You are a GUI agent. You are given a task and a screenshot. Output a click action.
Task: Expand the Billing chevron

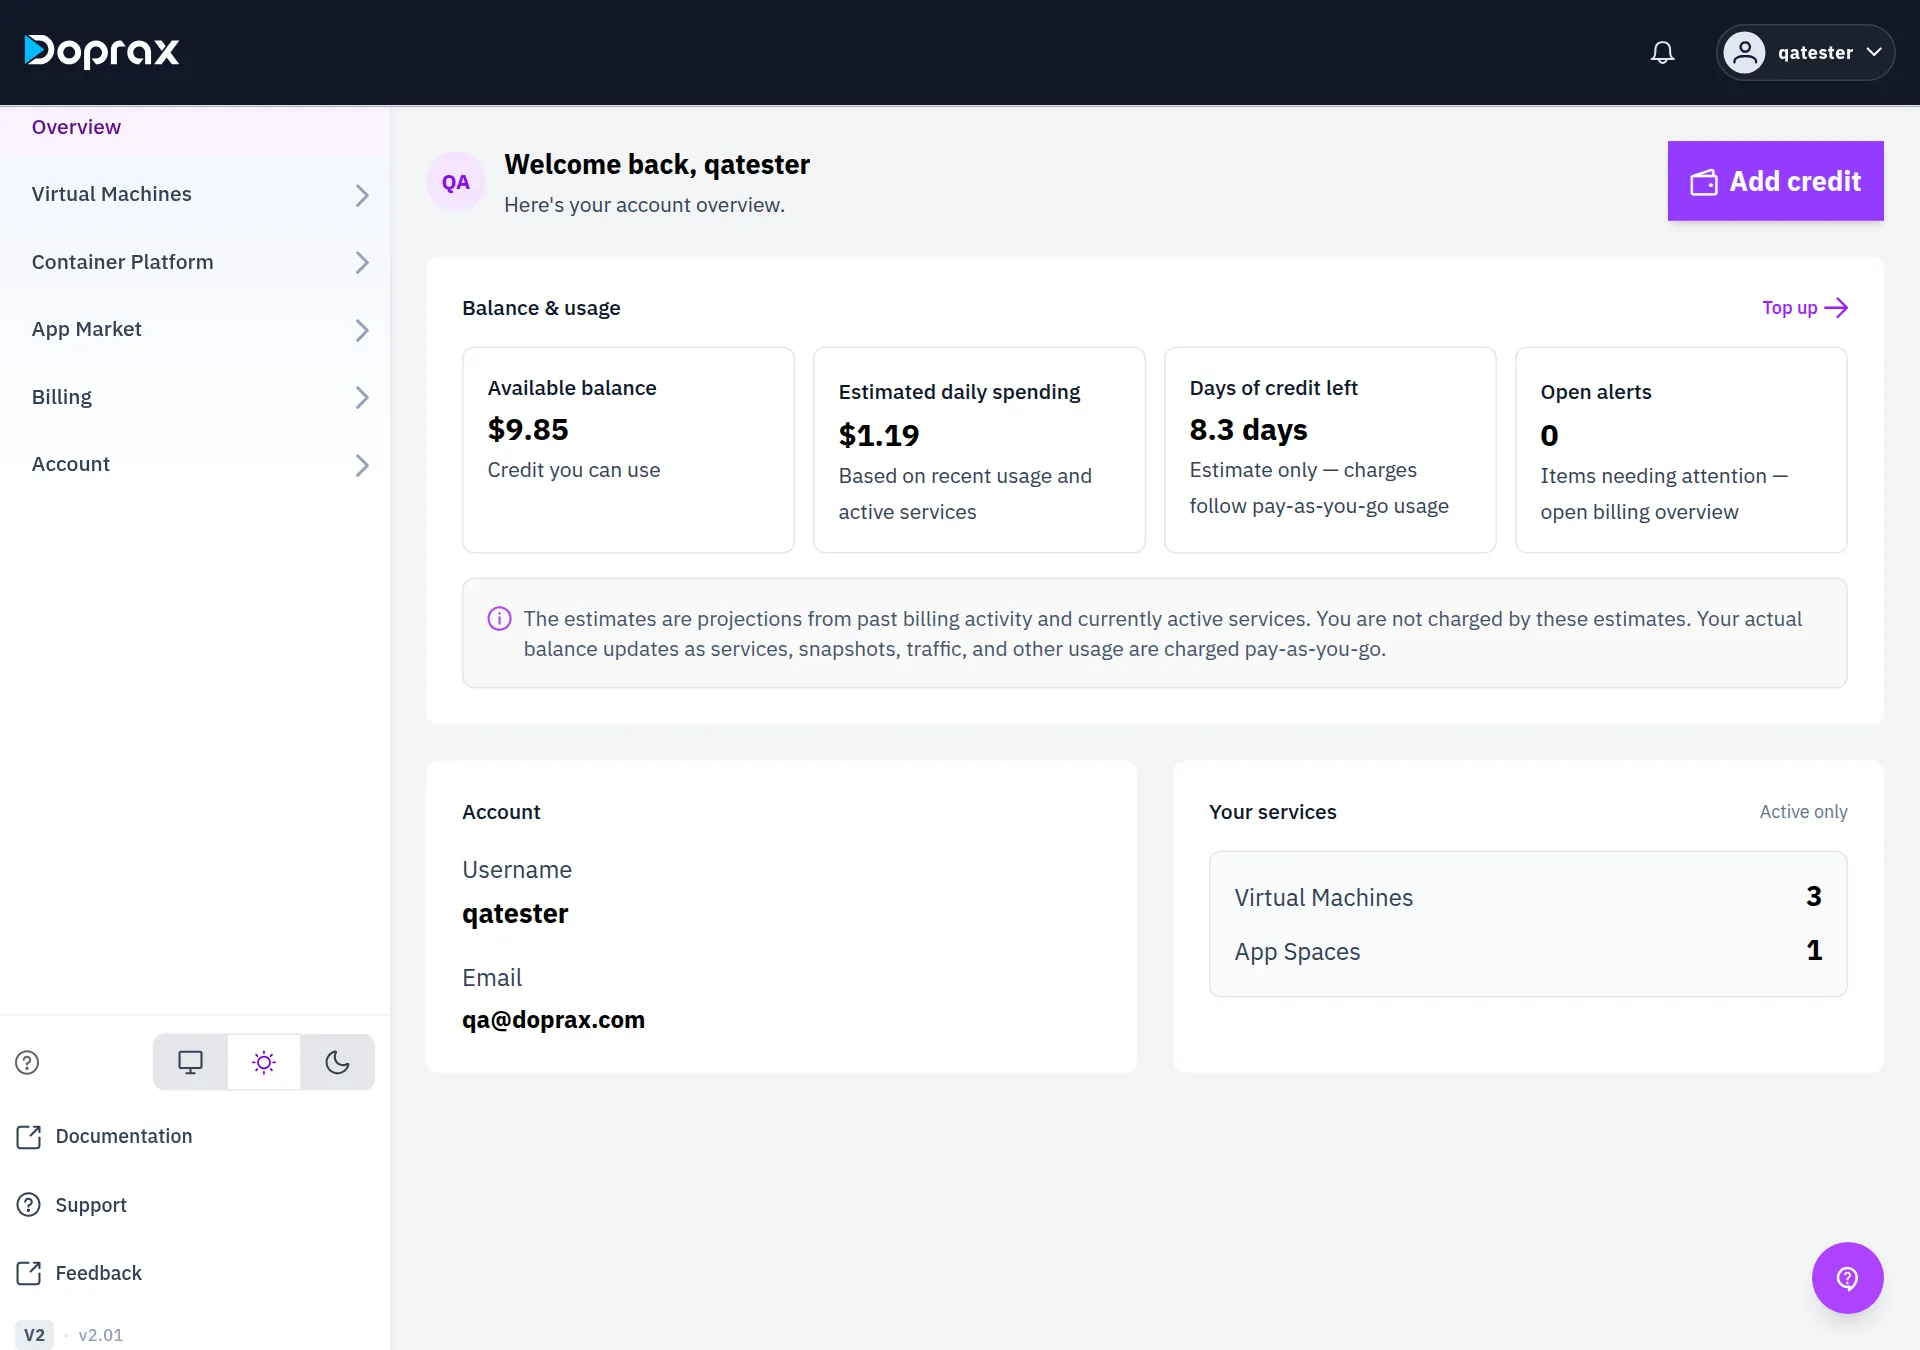362,398
